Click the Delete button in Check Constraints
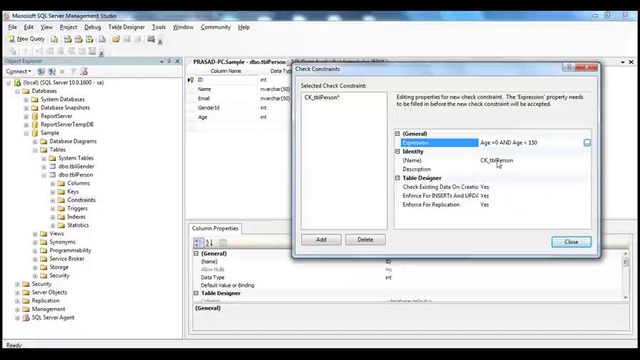The height and width of the screenshot is (360, 640). [x=365, y=240]
